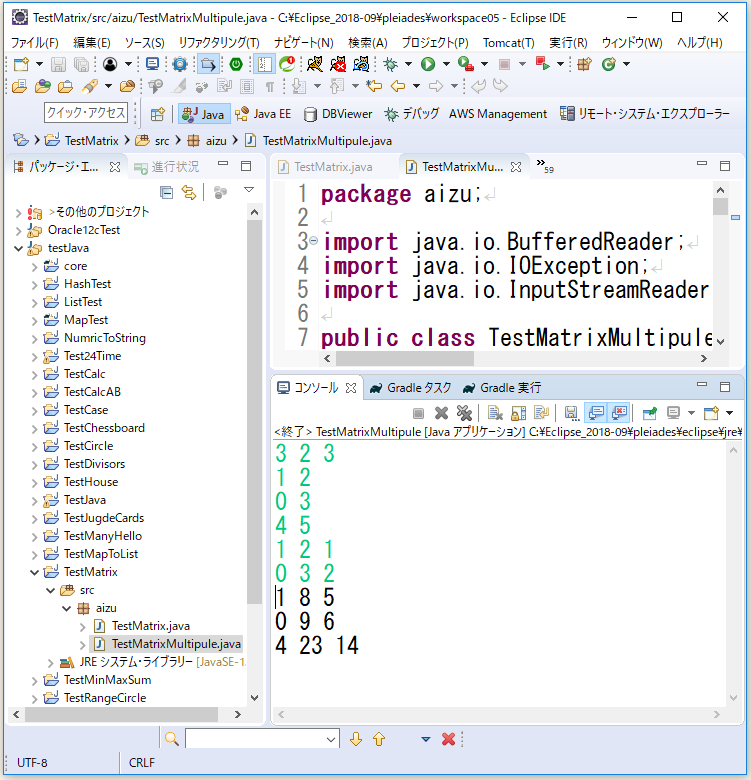Switch to the DBViewer perspective
751x780 pixels.
338,114
